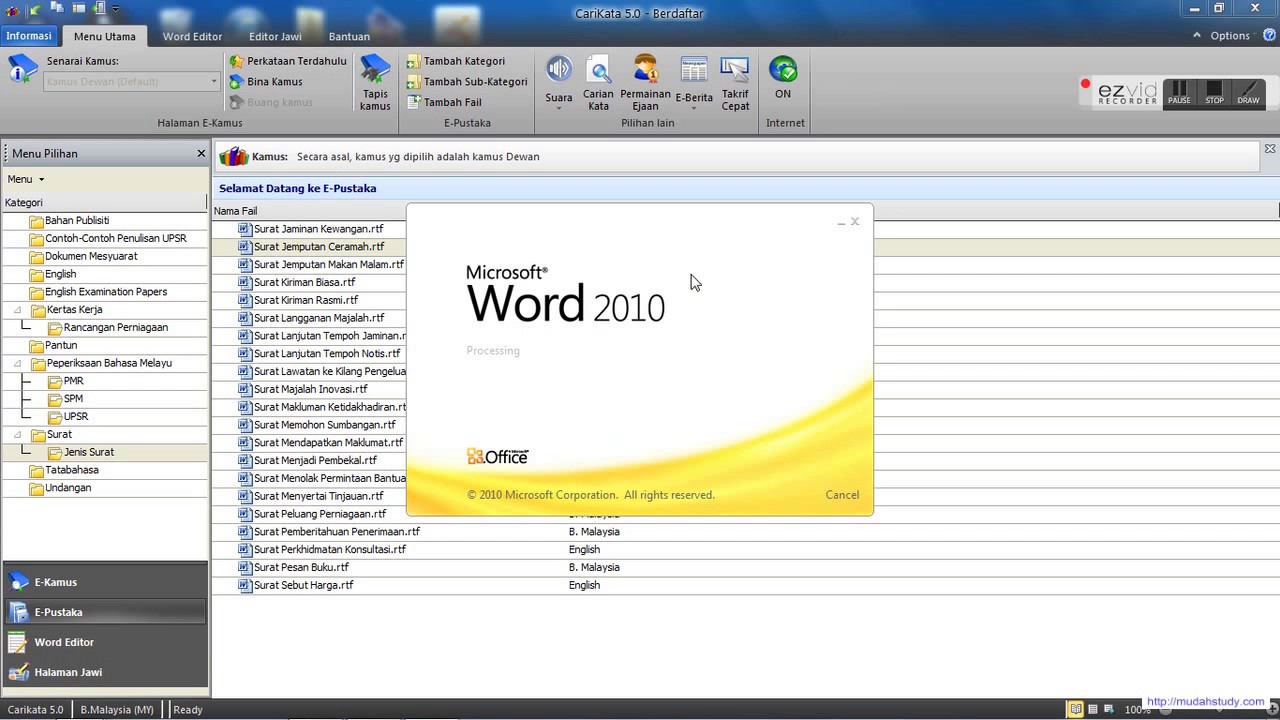Collapse the Peperiksaan Bahasa Melayu node

click(18, 363)
